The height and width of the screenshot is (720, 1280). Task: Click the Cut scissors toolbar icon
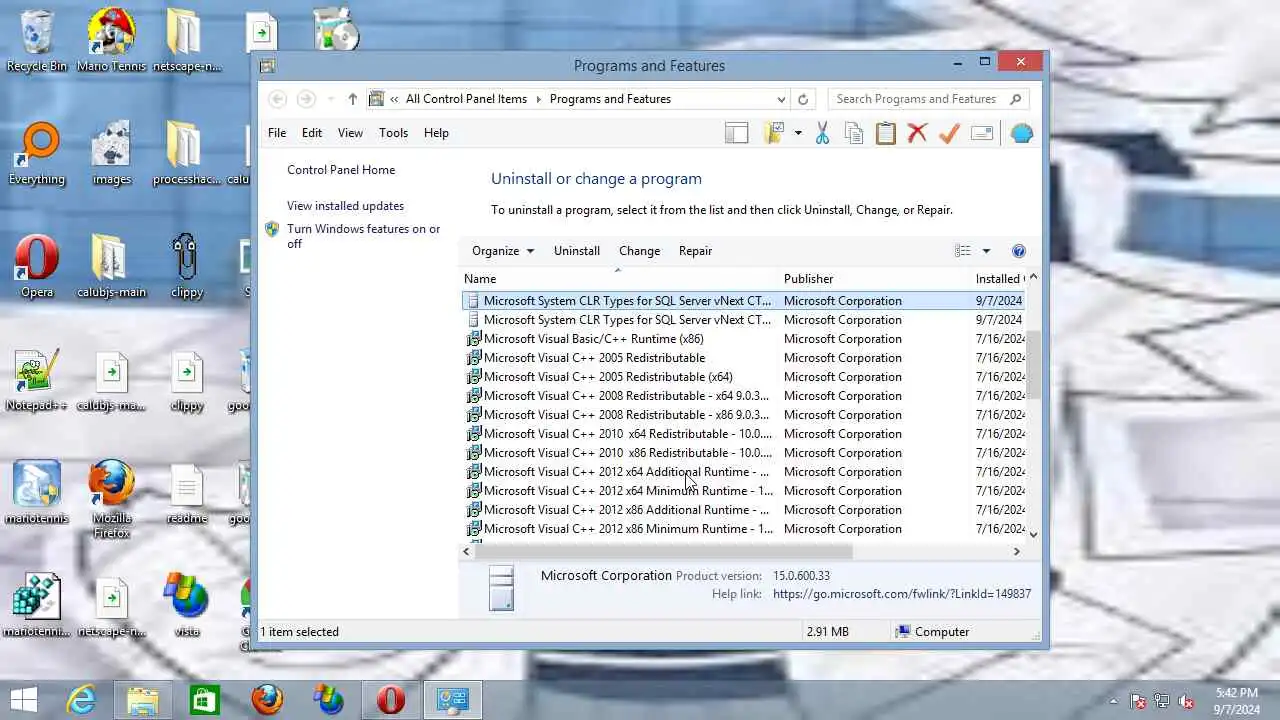coord(822,133)
